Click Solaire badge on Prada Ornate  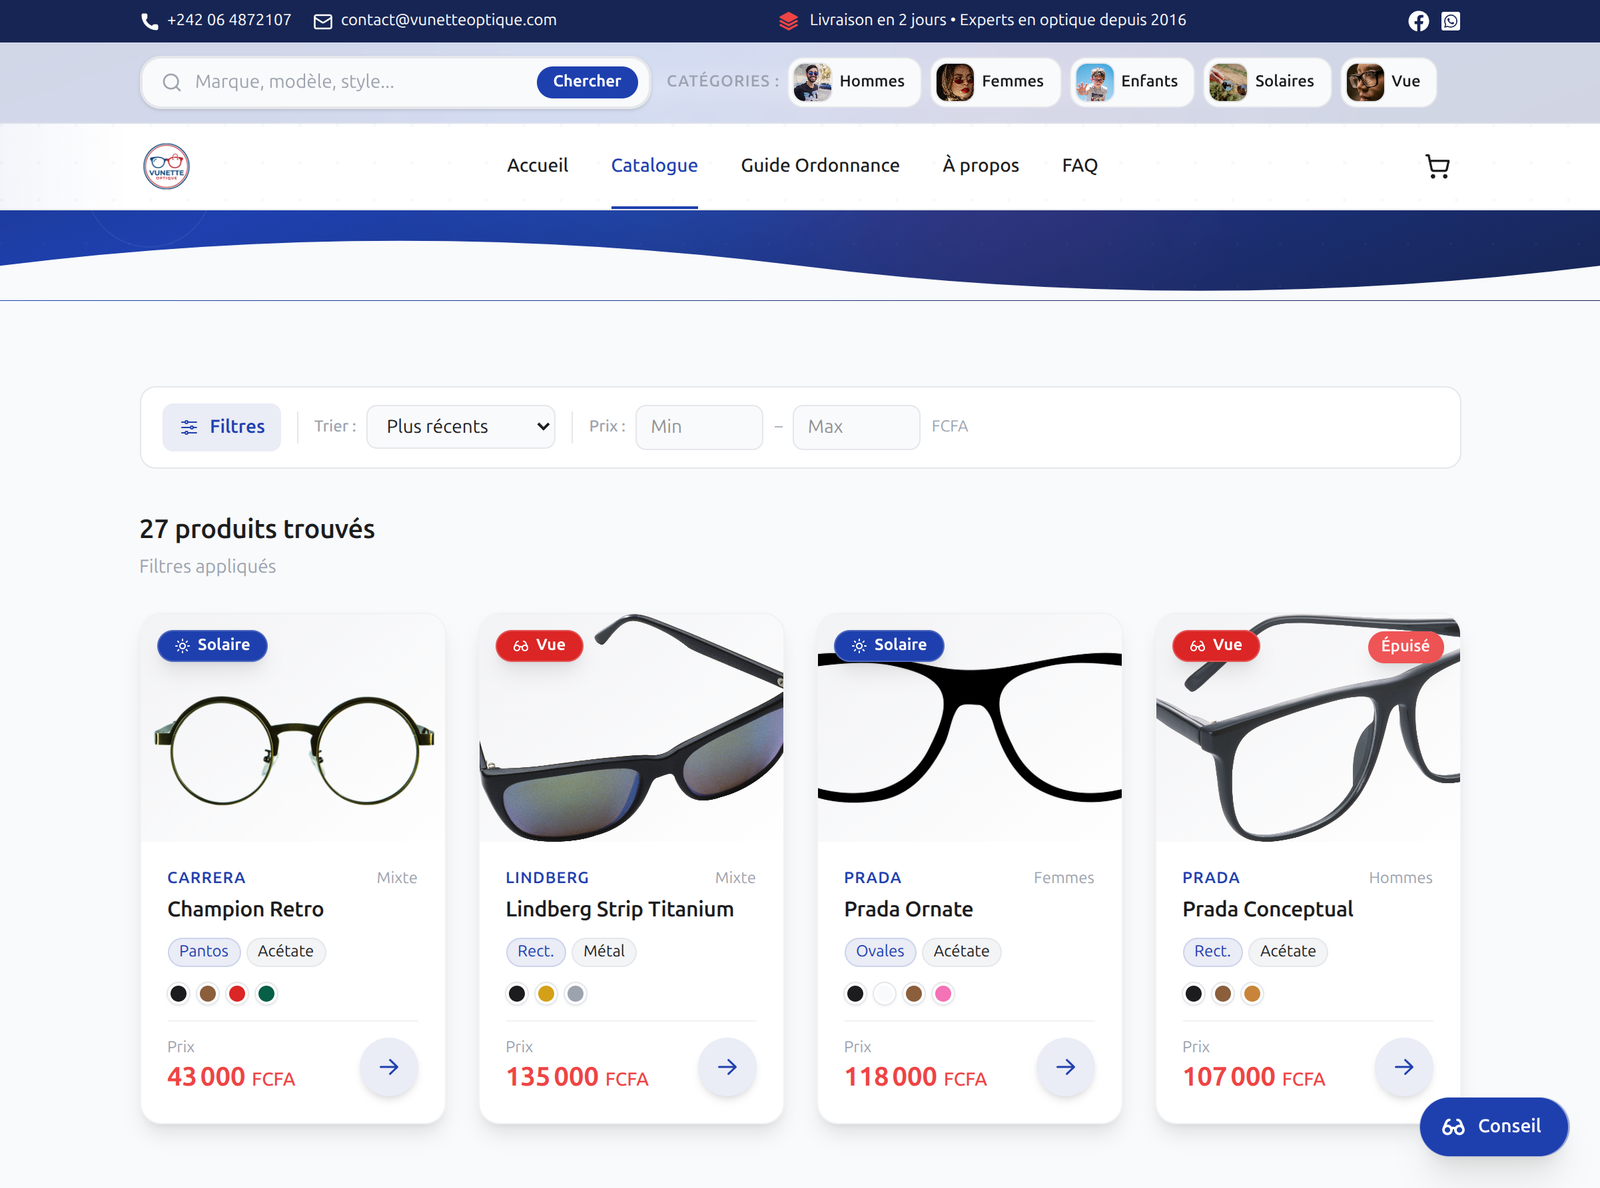(x=889, y=645)
